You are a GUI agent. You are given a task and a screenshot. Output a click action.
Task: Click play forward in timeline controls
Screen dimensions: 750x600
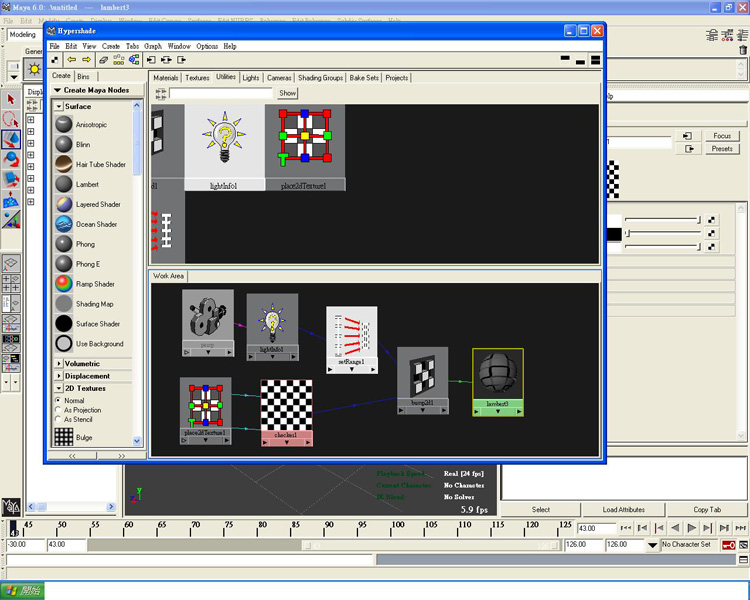pos(692,528)
